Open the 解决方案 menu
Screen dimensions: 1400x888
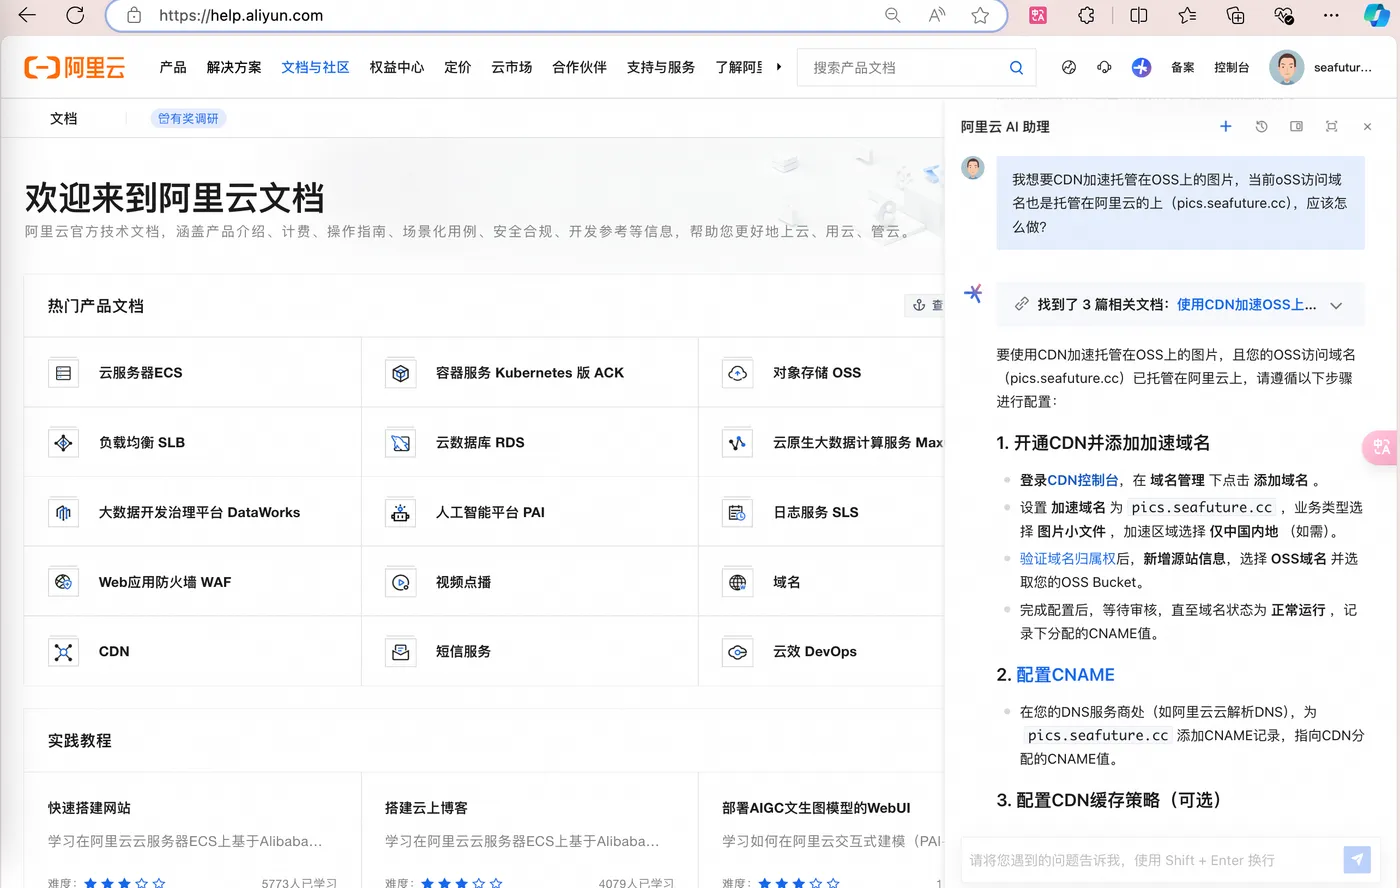[x=234, y=67]
